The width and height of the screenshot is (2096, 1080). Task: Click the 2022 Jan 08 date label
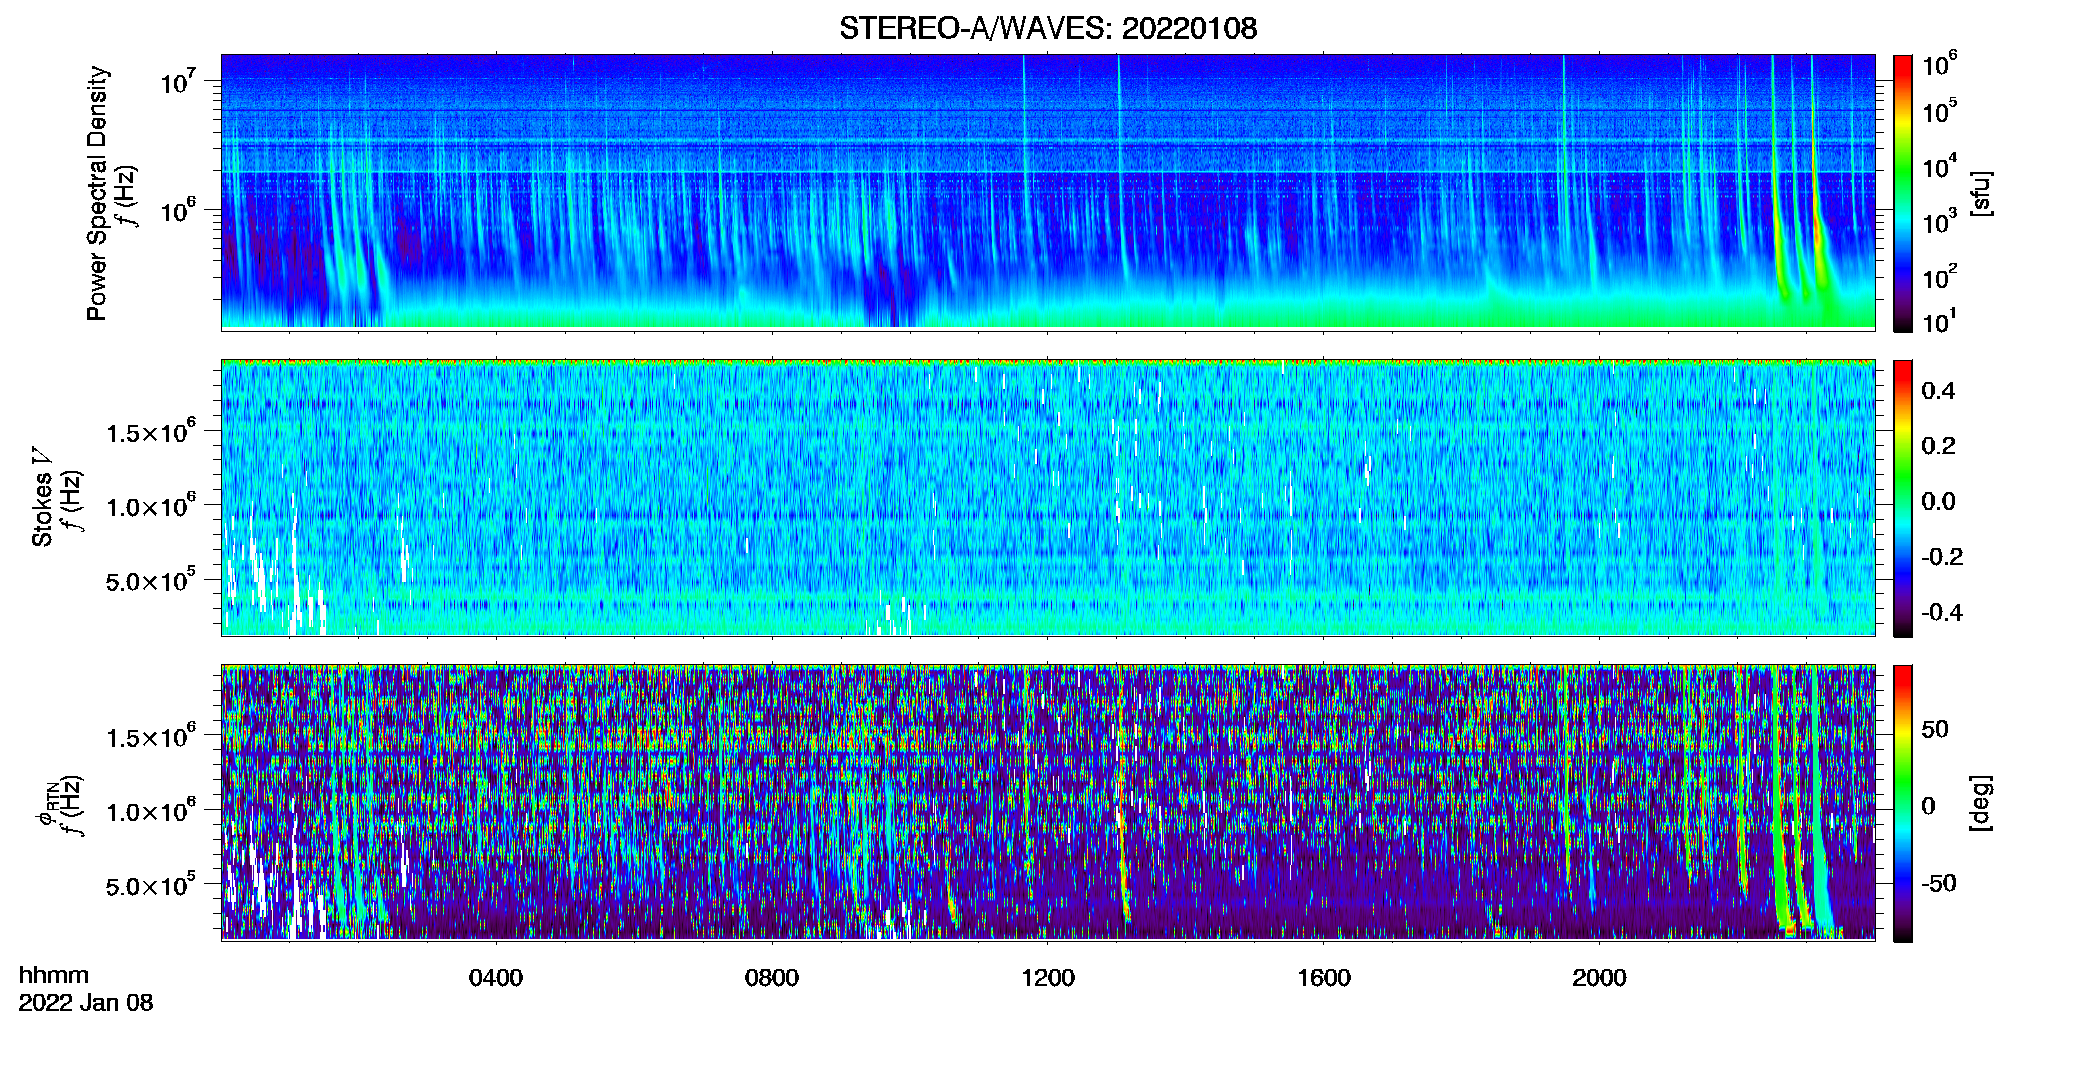tap(86, 1003)
